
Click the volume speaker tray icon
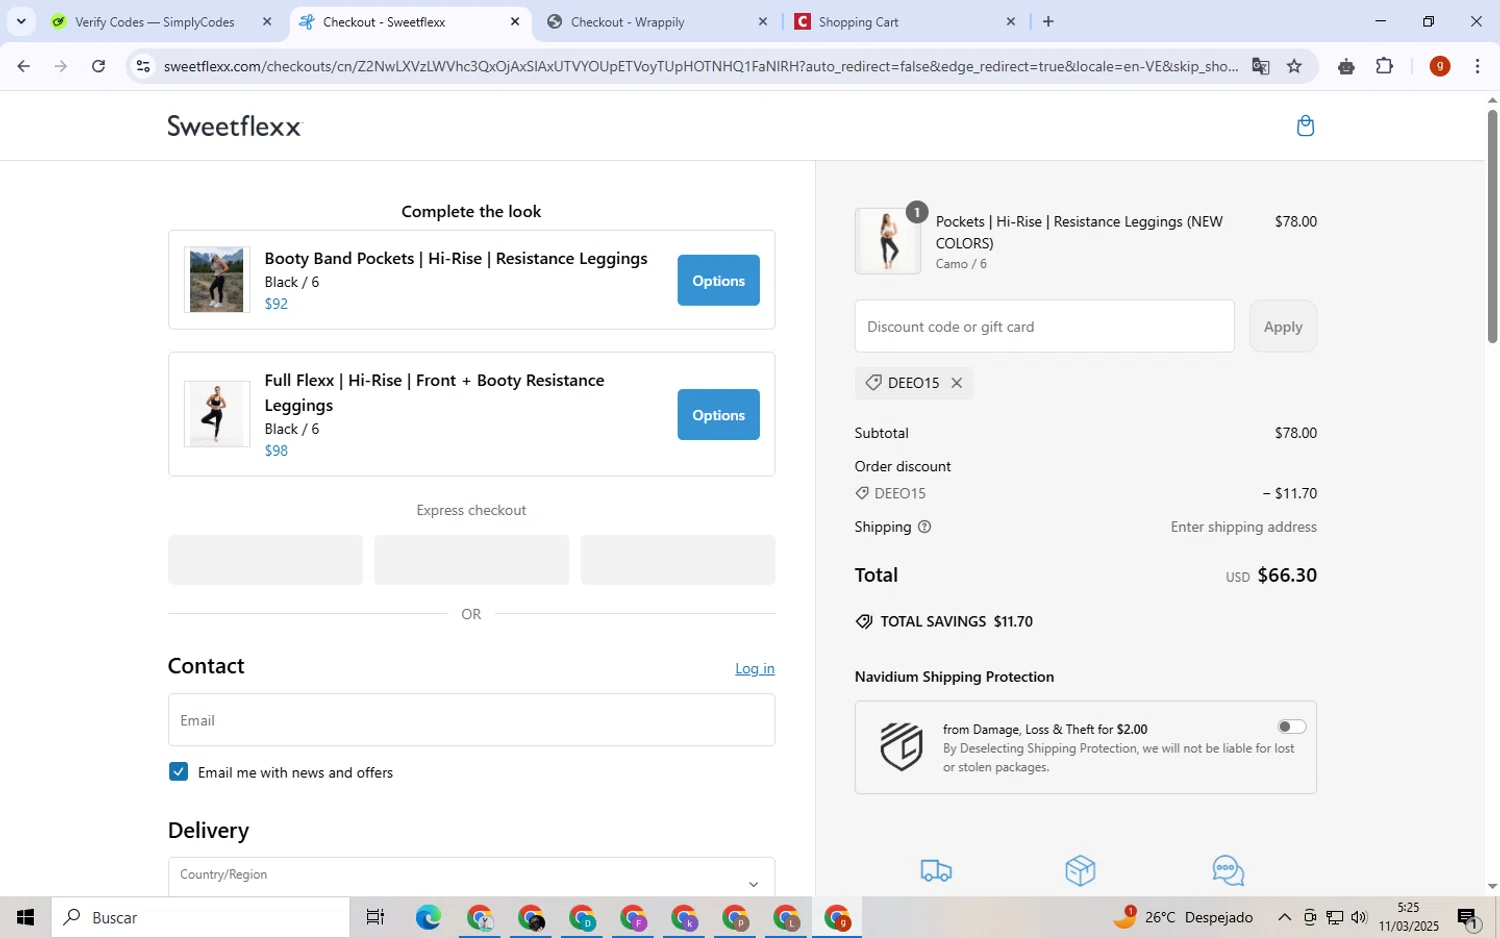point(1358,917)
